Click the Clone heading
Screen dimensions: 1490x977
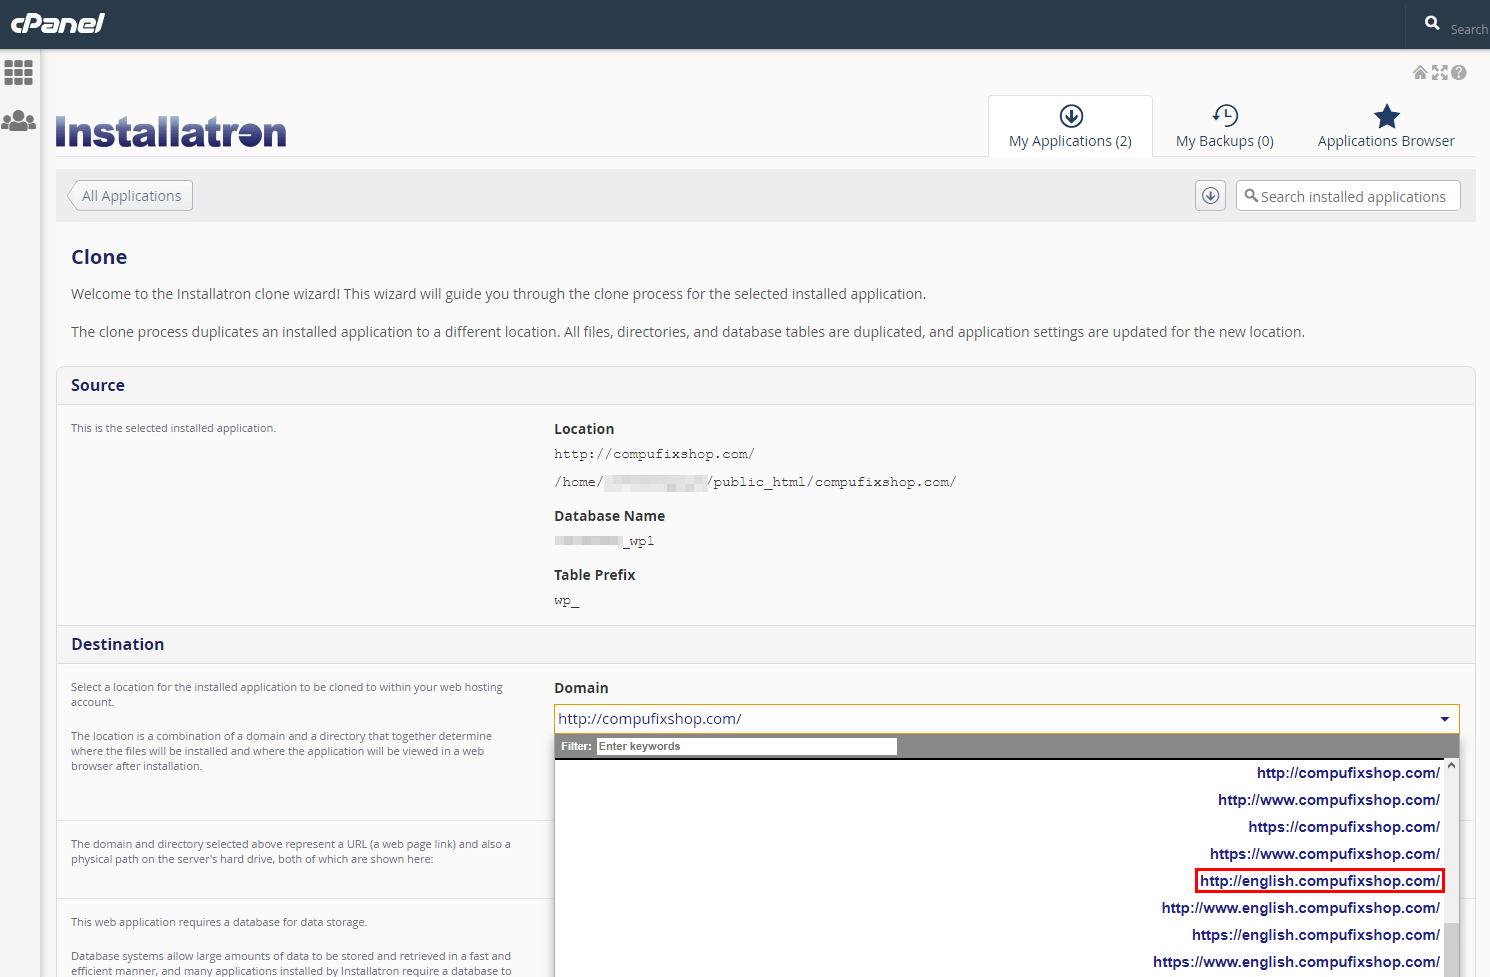99,257
